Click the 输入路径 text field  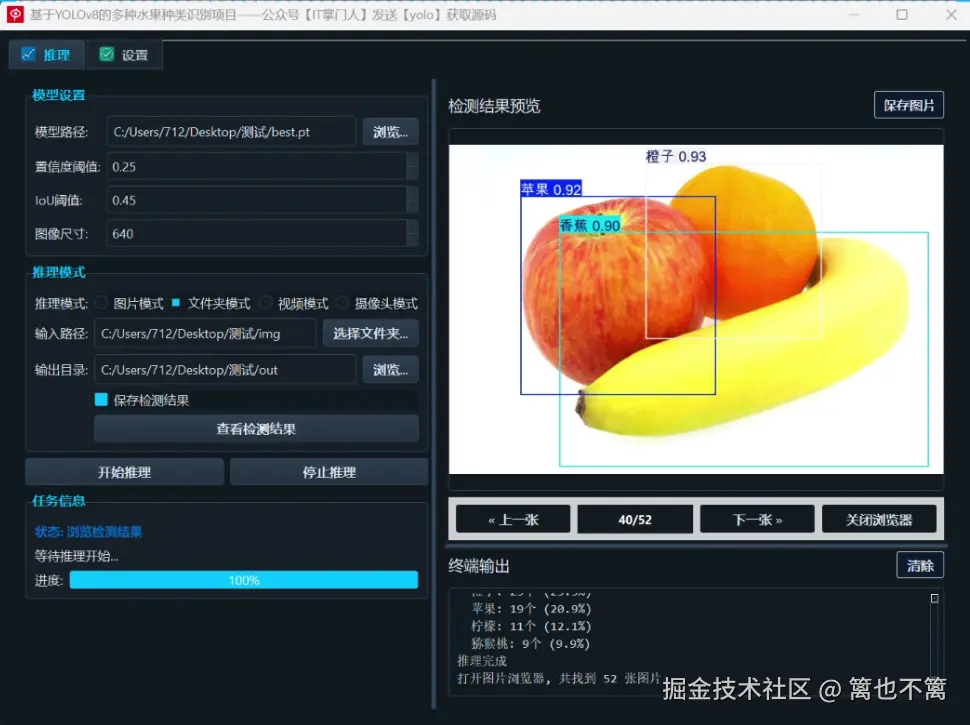click(205, 333)
